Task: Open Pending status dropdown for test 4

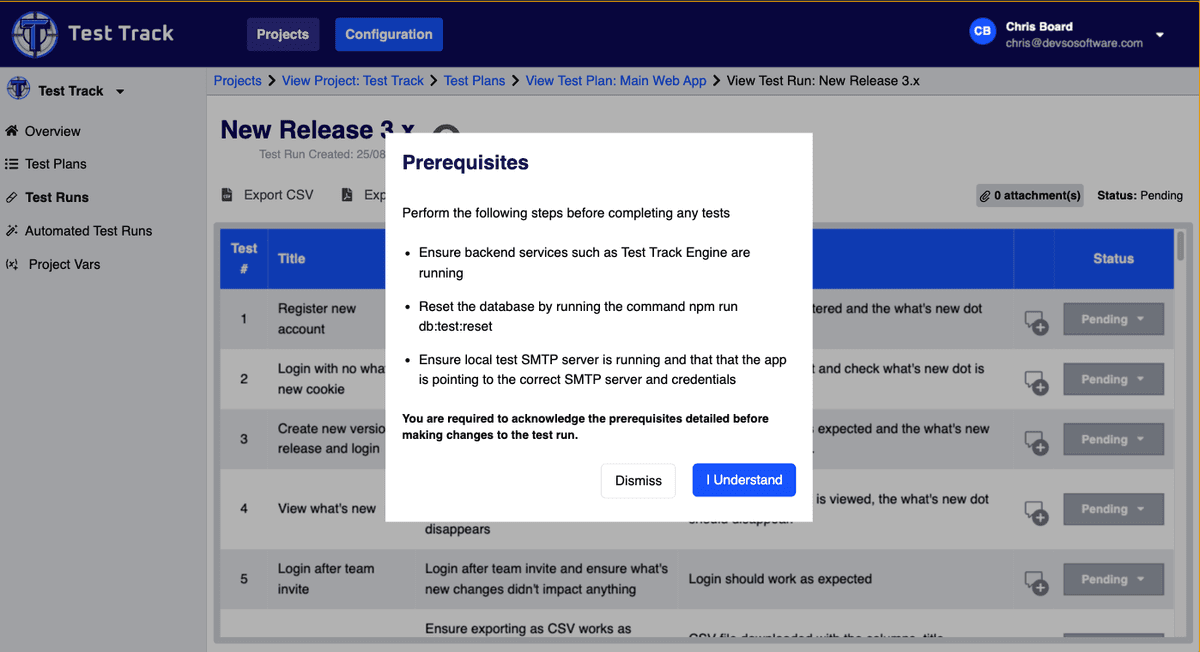Action: pos(1113,509)
